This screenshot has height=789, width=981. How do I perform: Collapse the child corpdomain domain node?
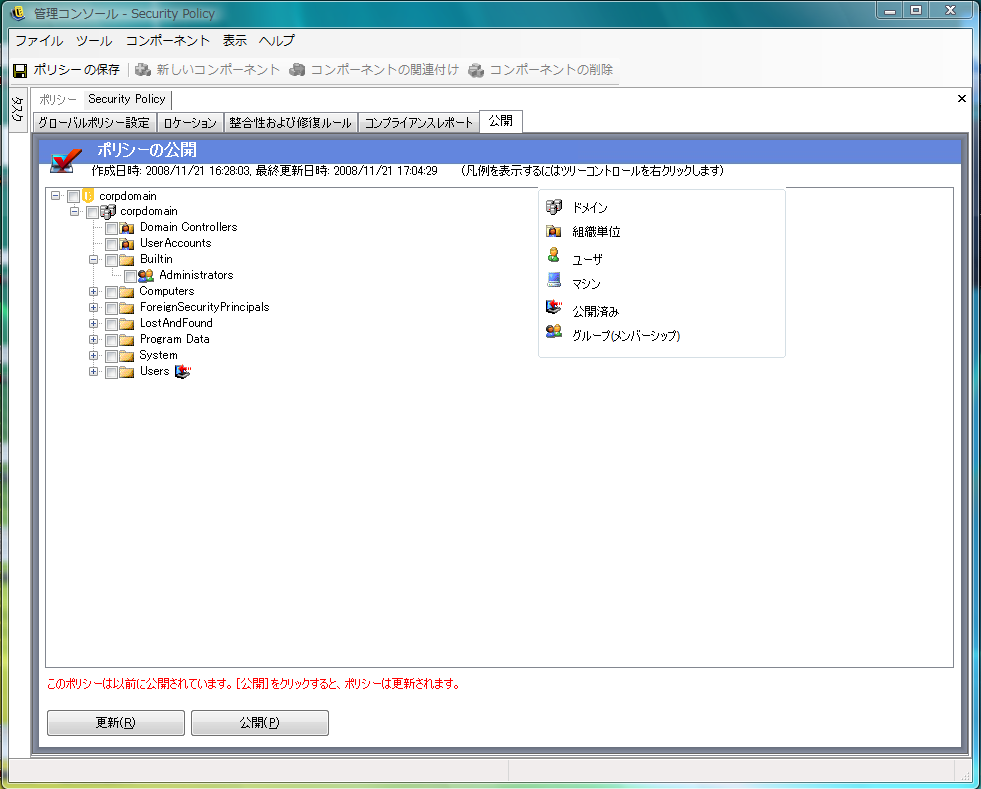coord(74,211)
